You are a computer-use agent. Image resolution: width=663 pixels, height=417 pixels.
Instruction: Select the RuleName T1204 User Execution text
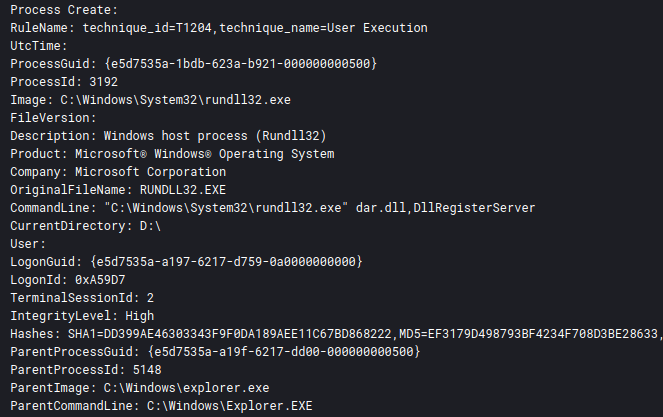tap(255, 28)
